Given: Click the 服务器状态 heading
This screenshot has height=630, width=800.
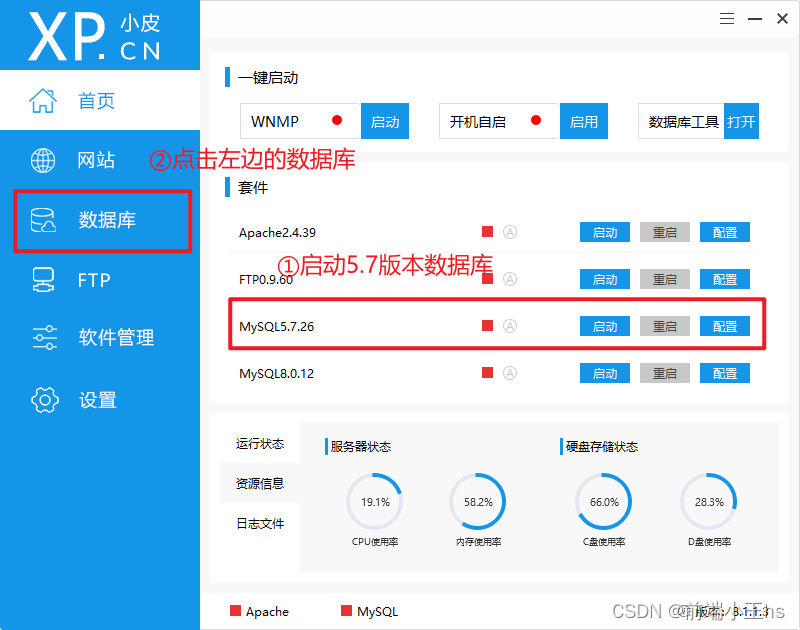Looking at the screenshot, I should click(x=360, y=447).
